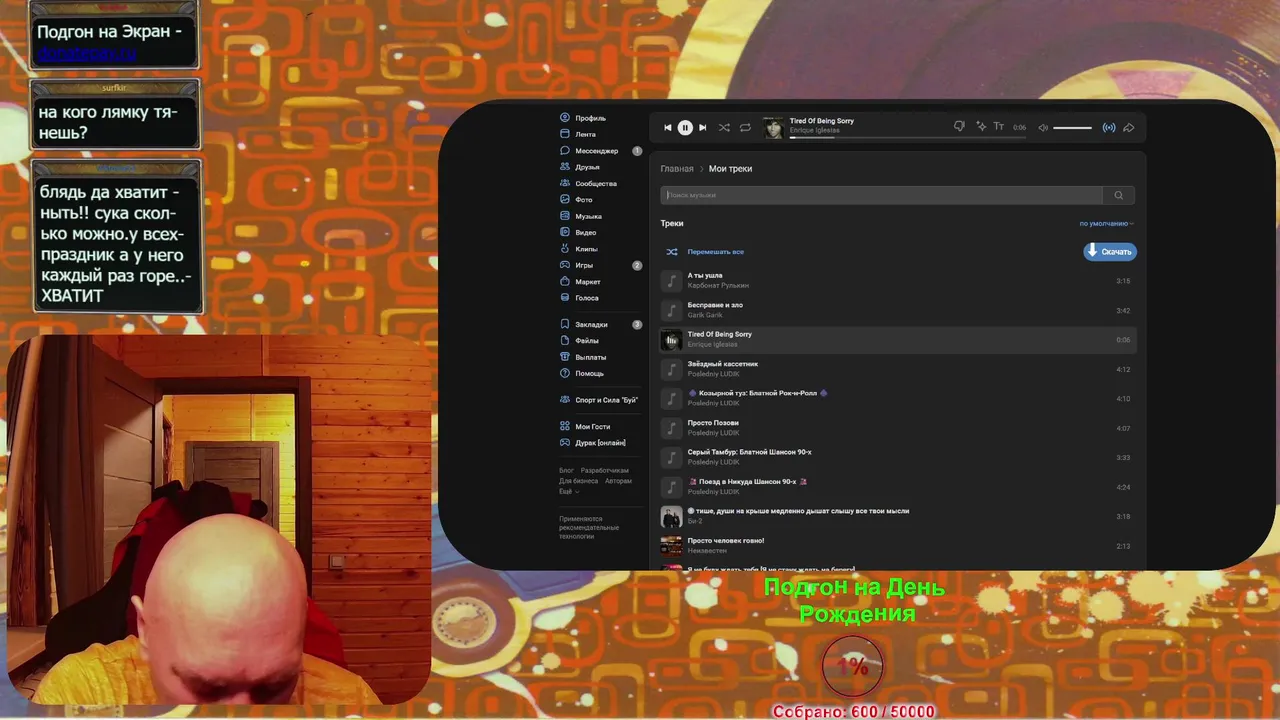Click the Карбонат Рулькин artist name
The width and height of the screenshot is (1280, 720).
click(x=718, y=286)
